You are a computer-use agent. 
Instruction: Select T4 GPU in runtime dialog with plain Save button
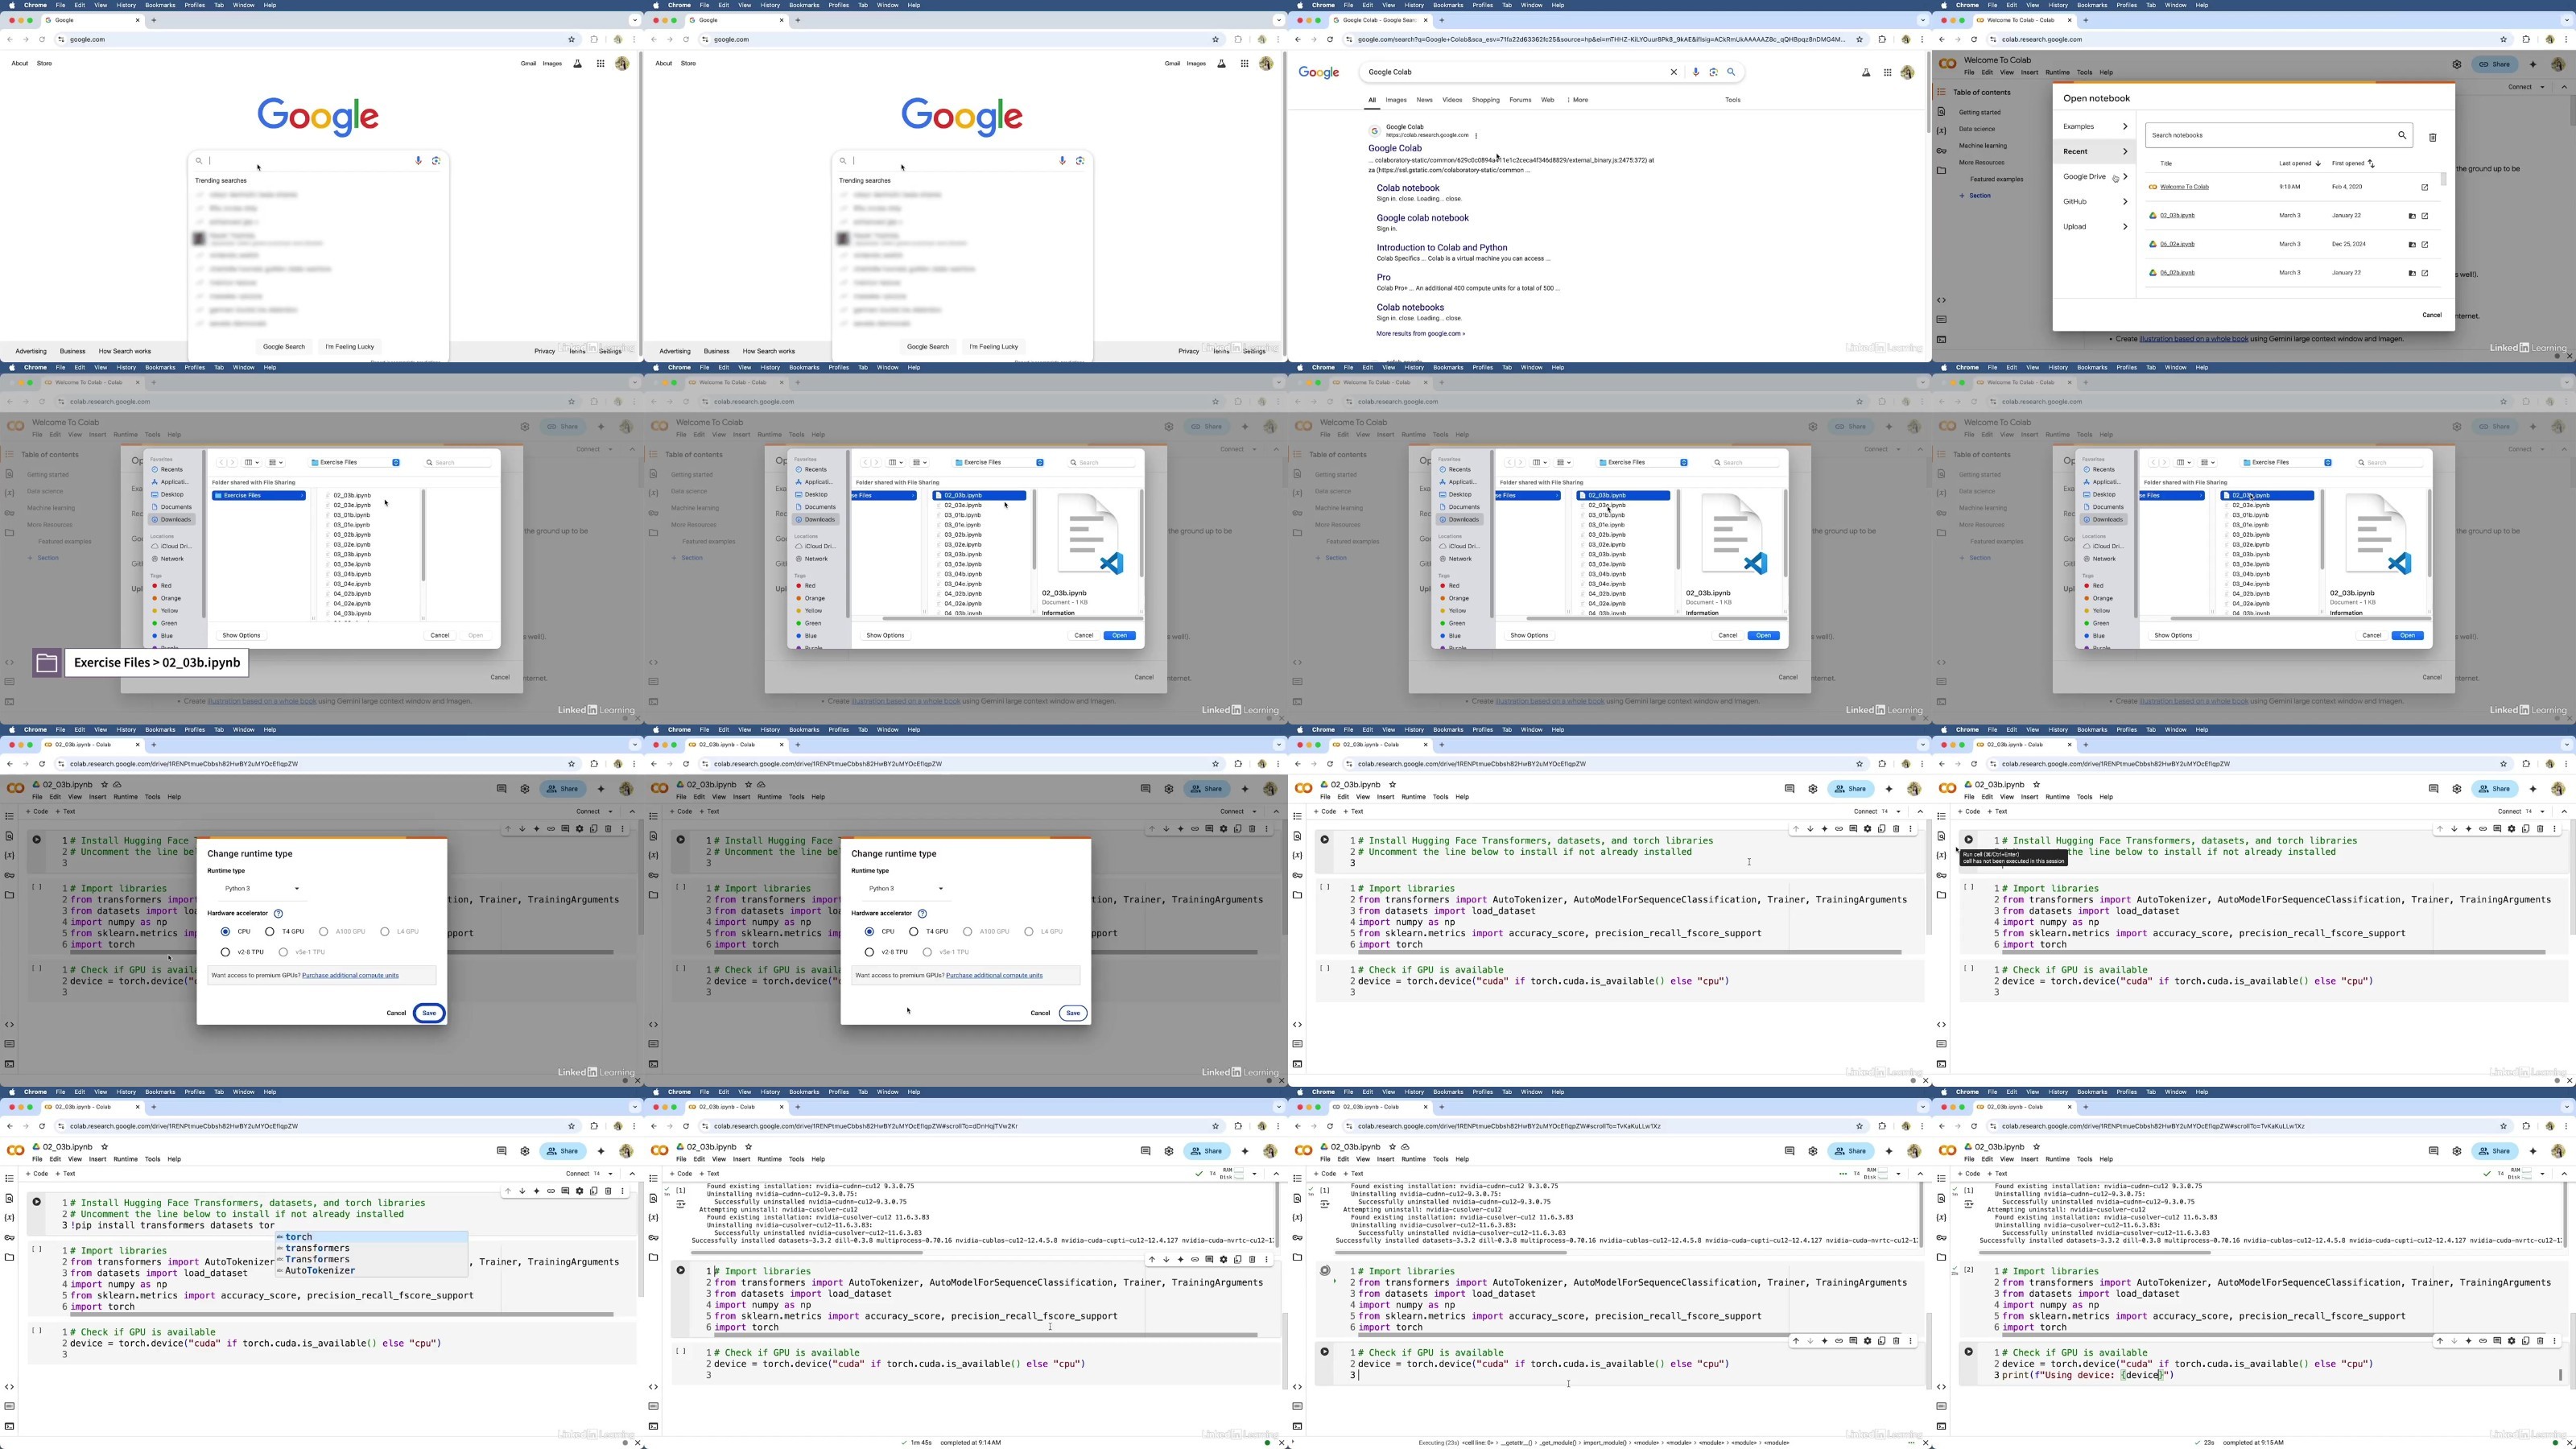click(x=913, y=931)
